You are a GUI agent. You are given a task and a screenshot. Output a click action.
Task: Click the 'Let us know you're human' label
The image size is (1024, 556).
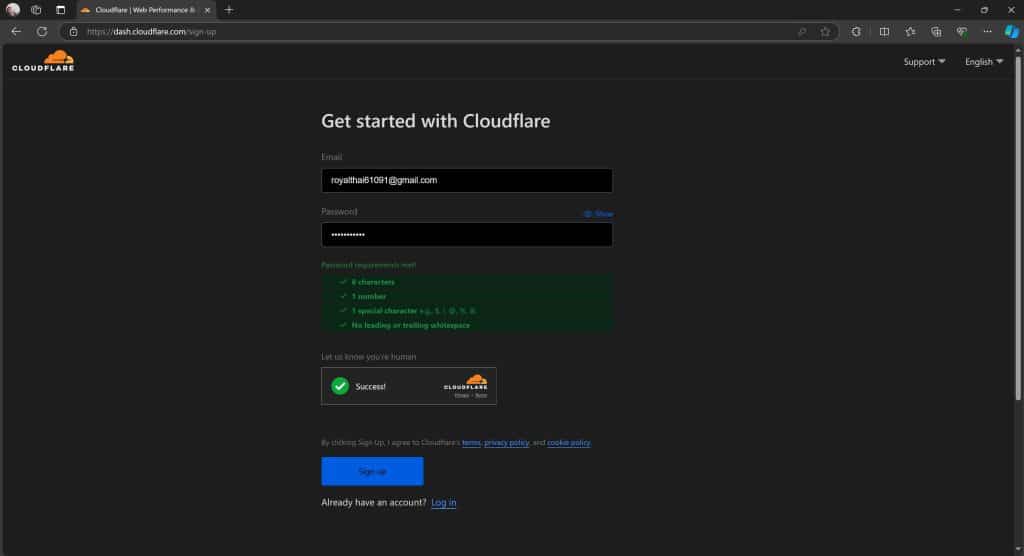[x=368, y=357]
